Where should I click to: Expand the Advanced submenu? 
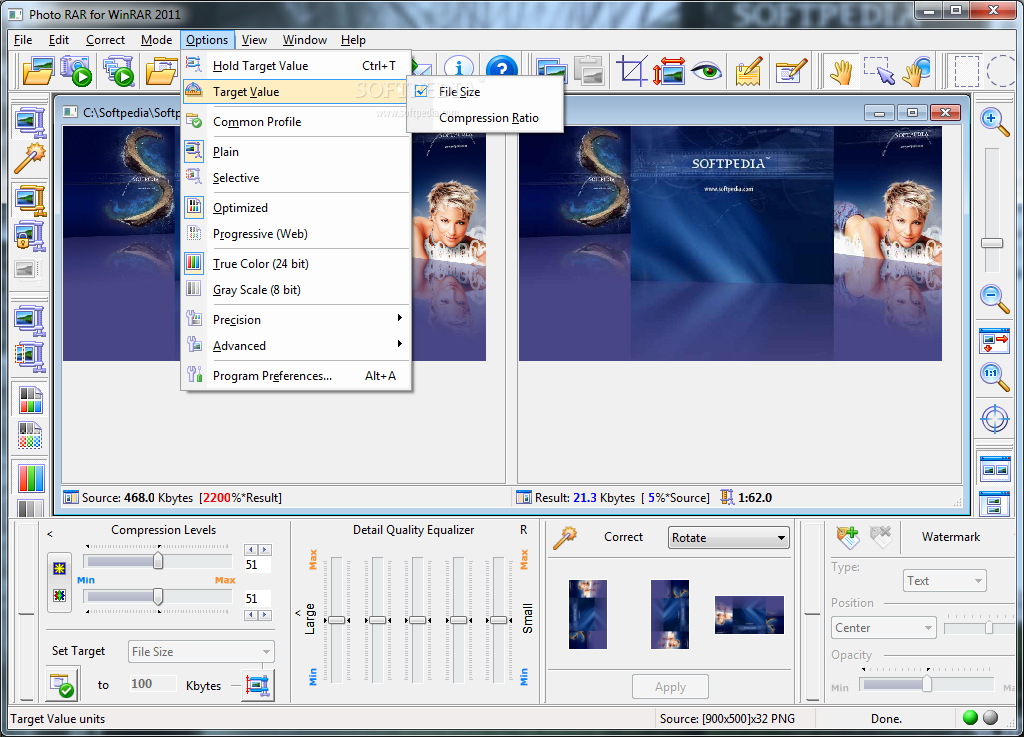point(296,345)
